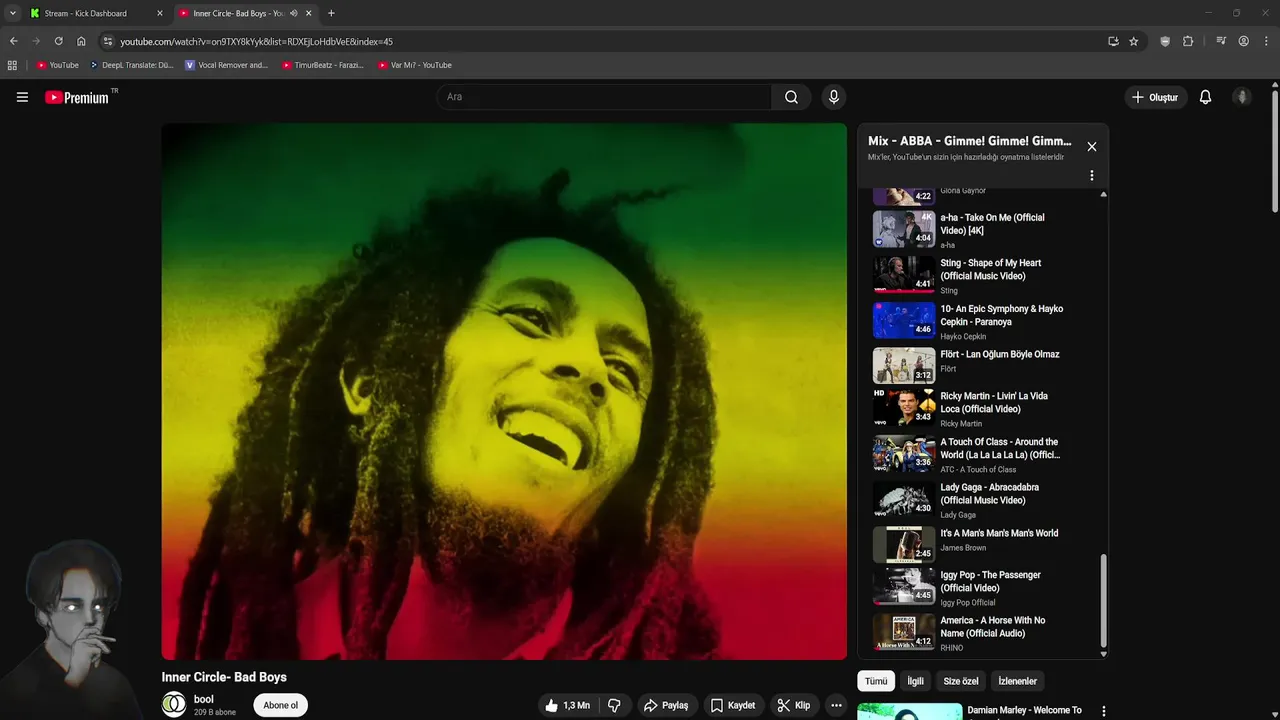Like the Inner Circle video
Screen dimensions: 1280x720
point(567,705)
